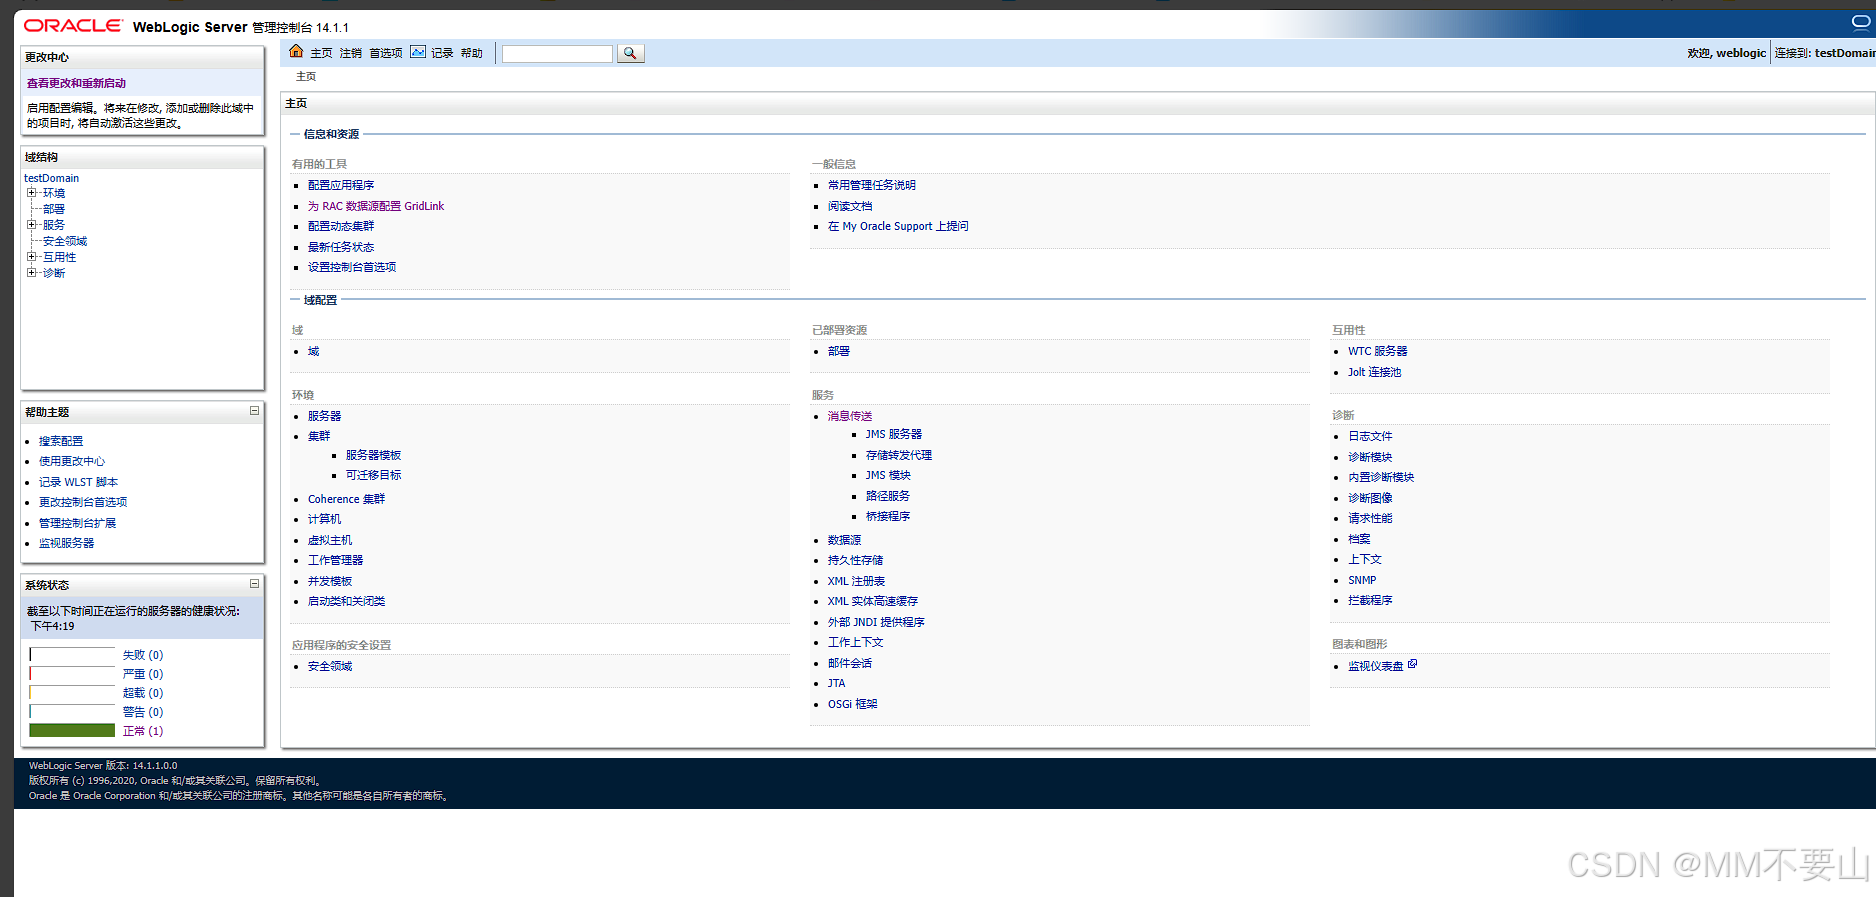Select 安全领域 in the domain tree
This screenshot has height=897, width=1876.
point(65,241)
